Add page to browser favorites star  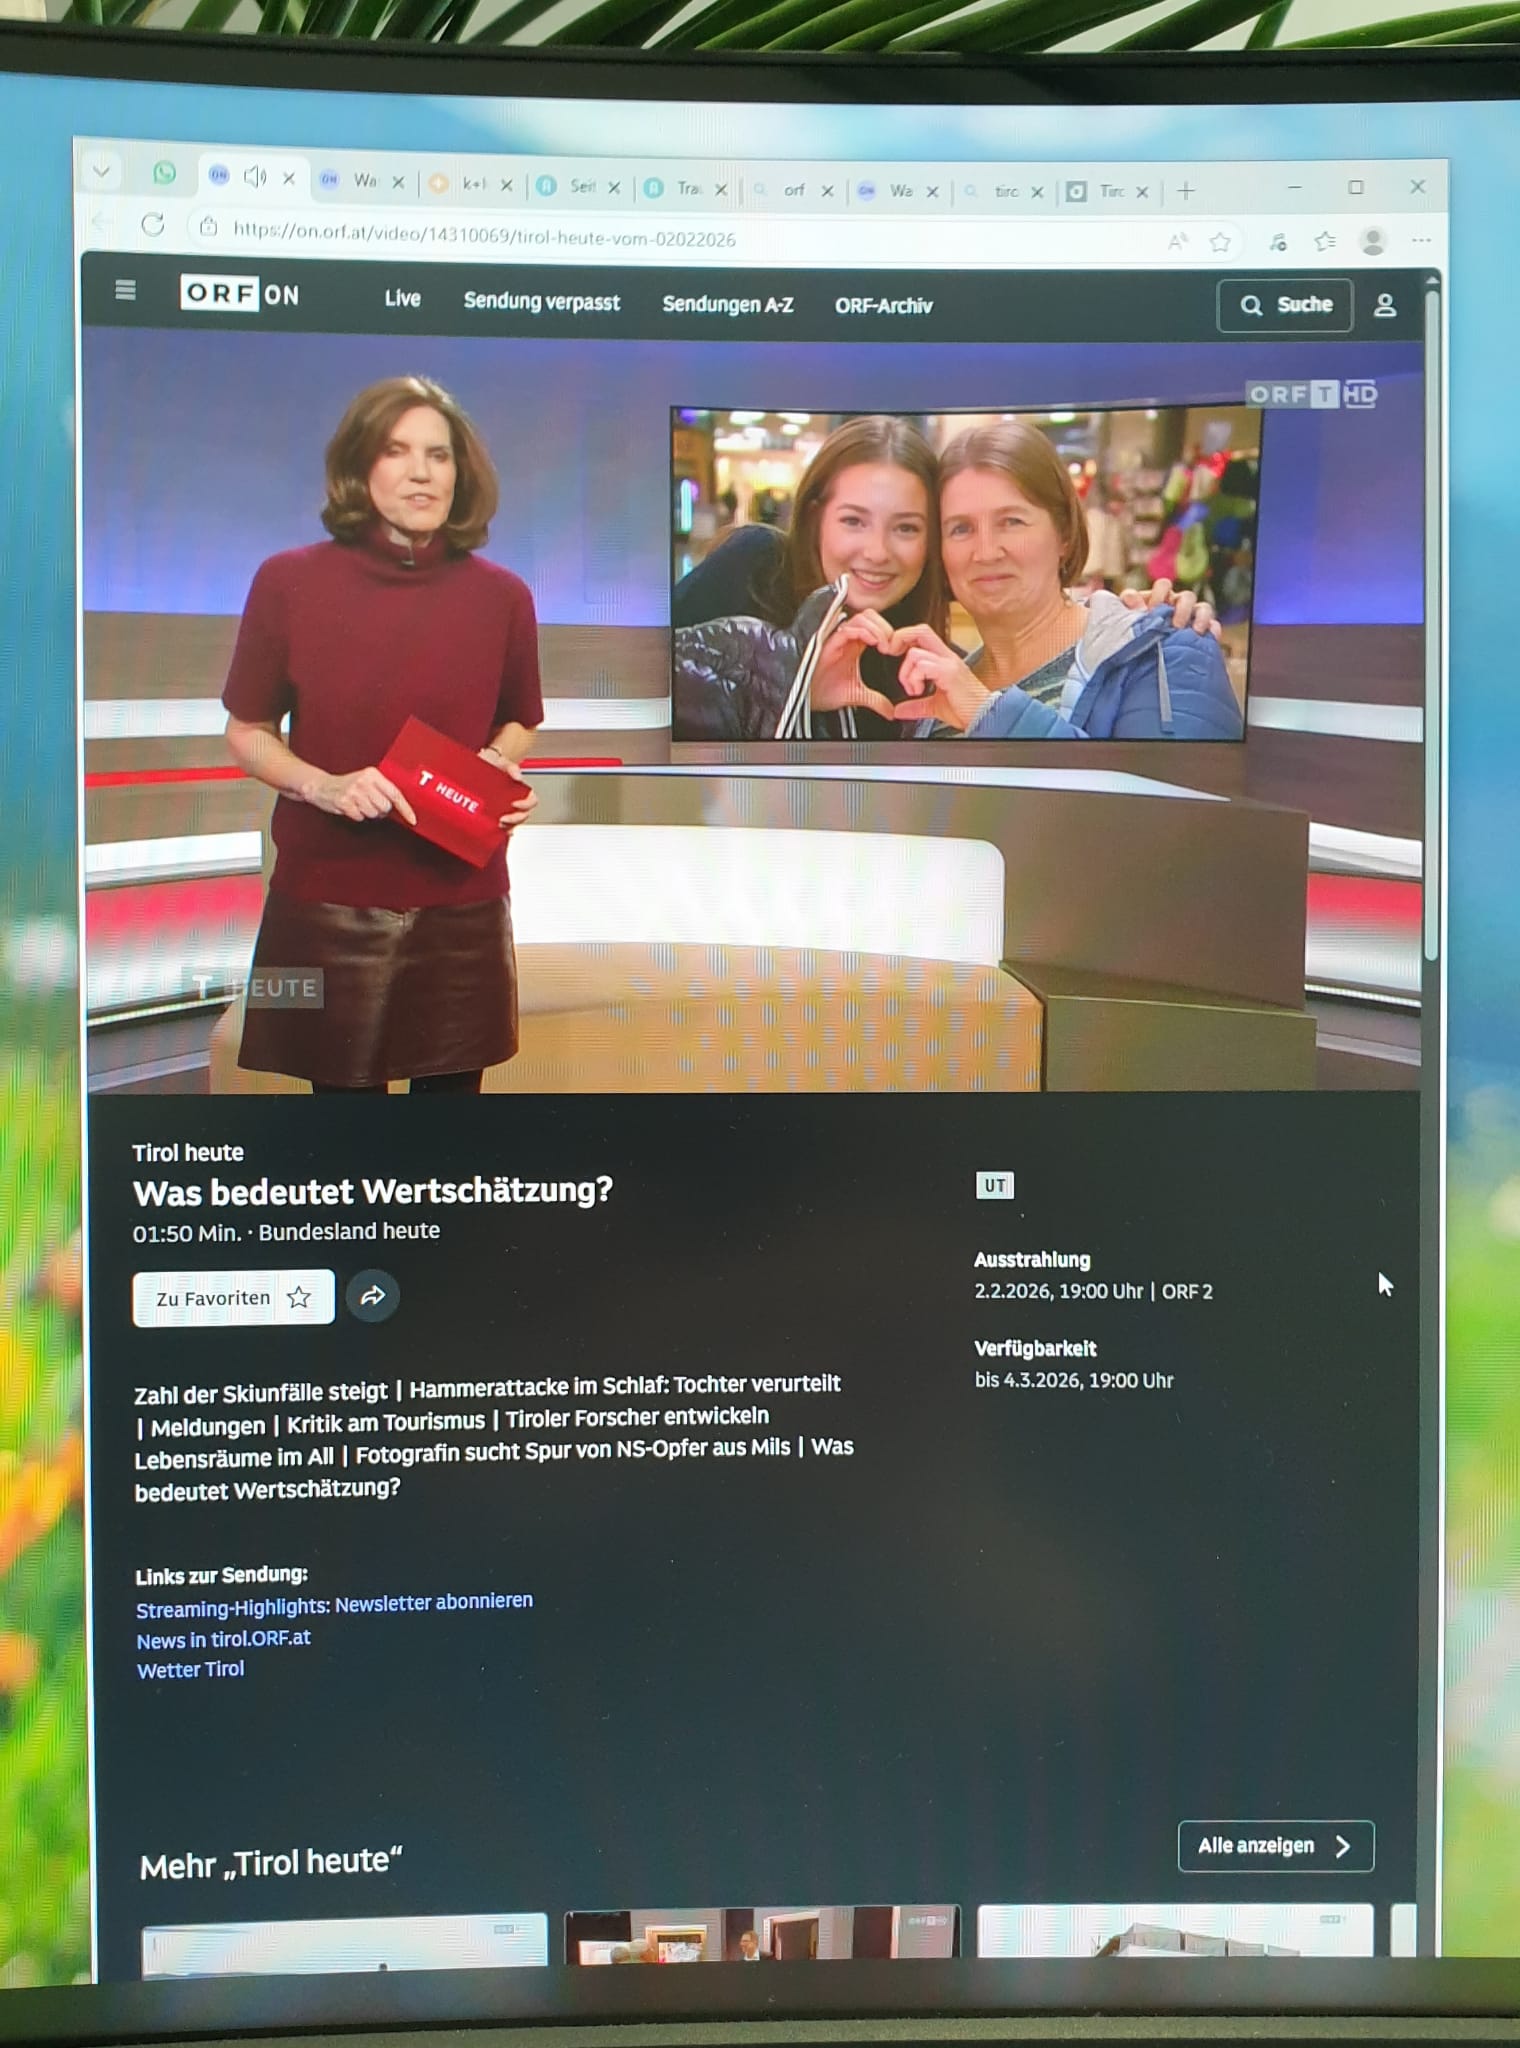pos(1220,242)
